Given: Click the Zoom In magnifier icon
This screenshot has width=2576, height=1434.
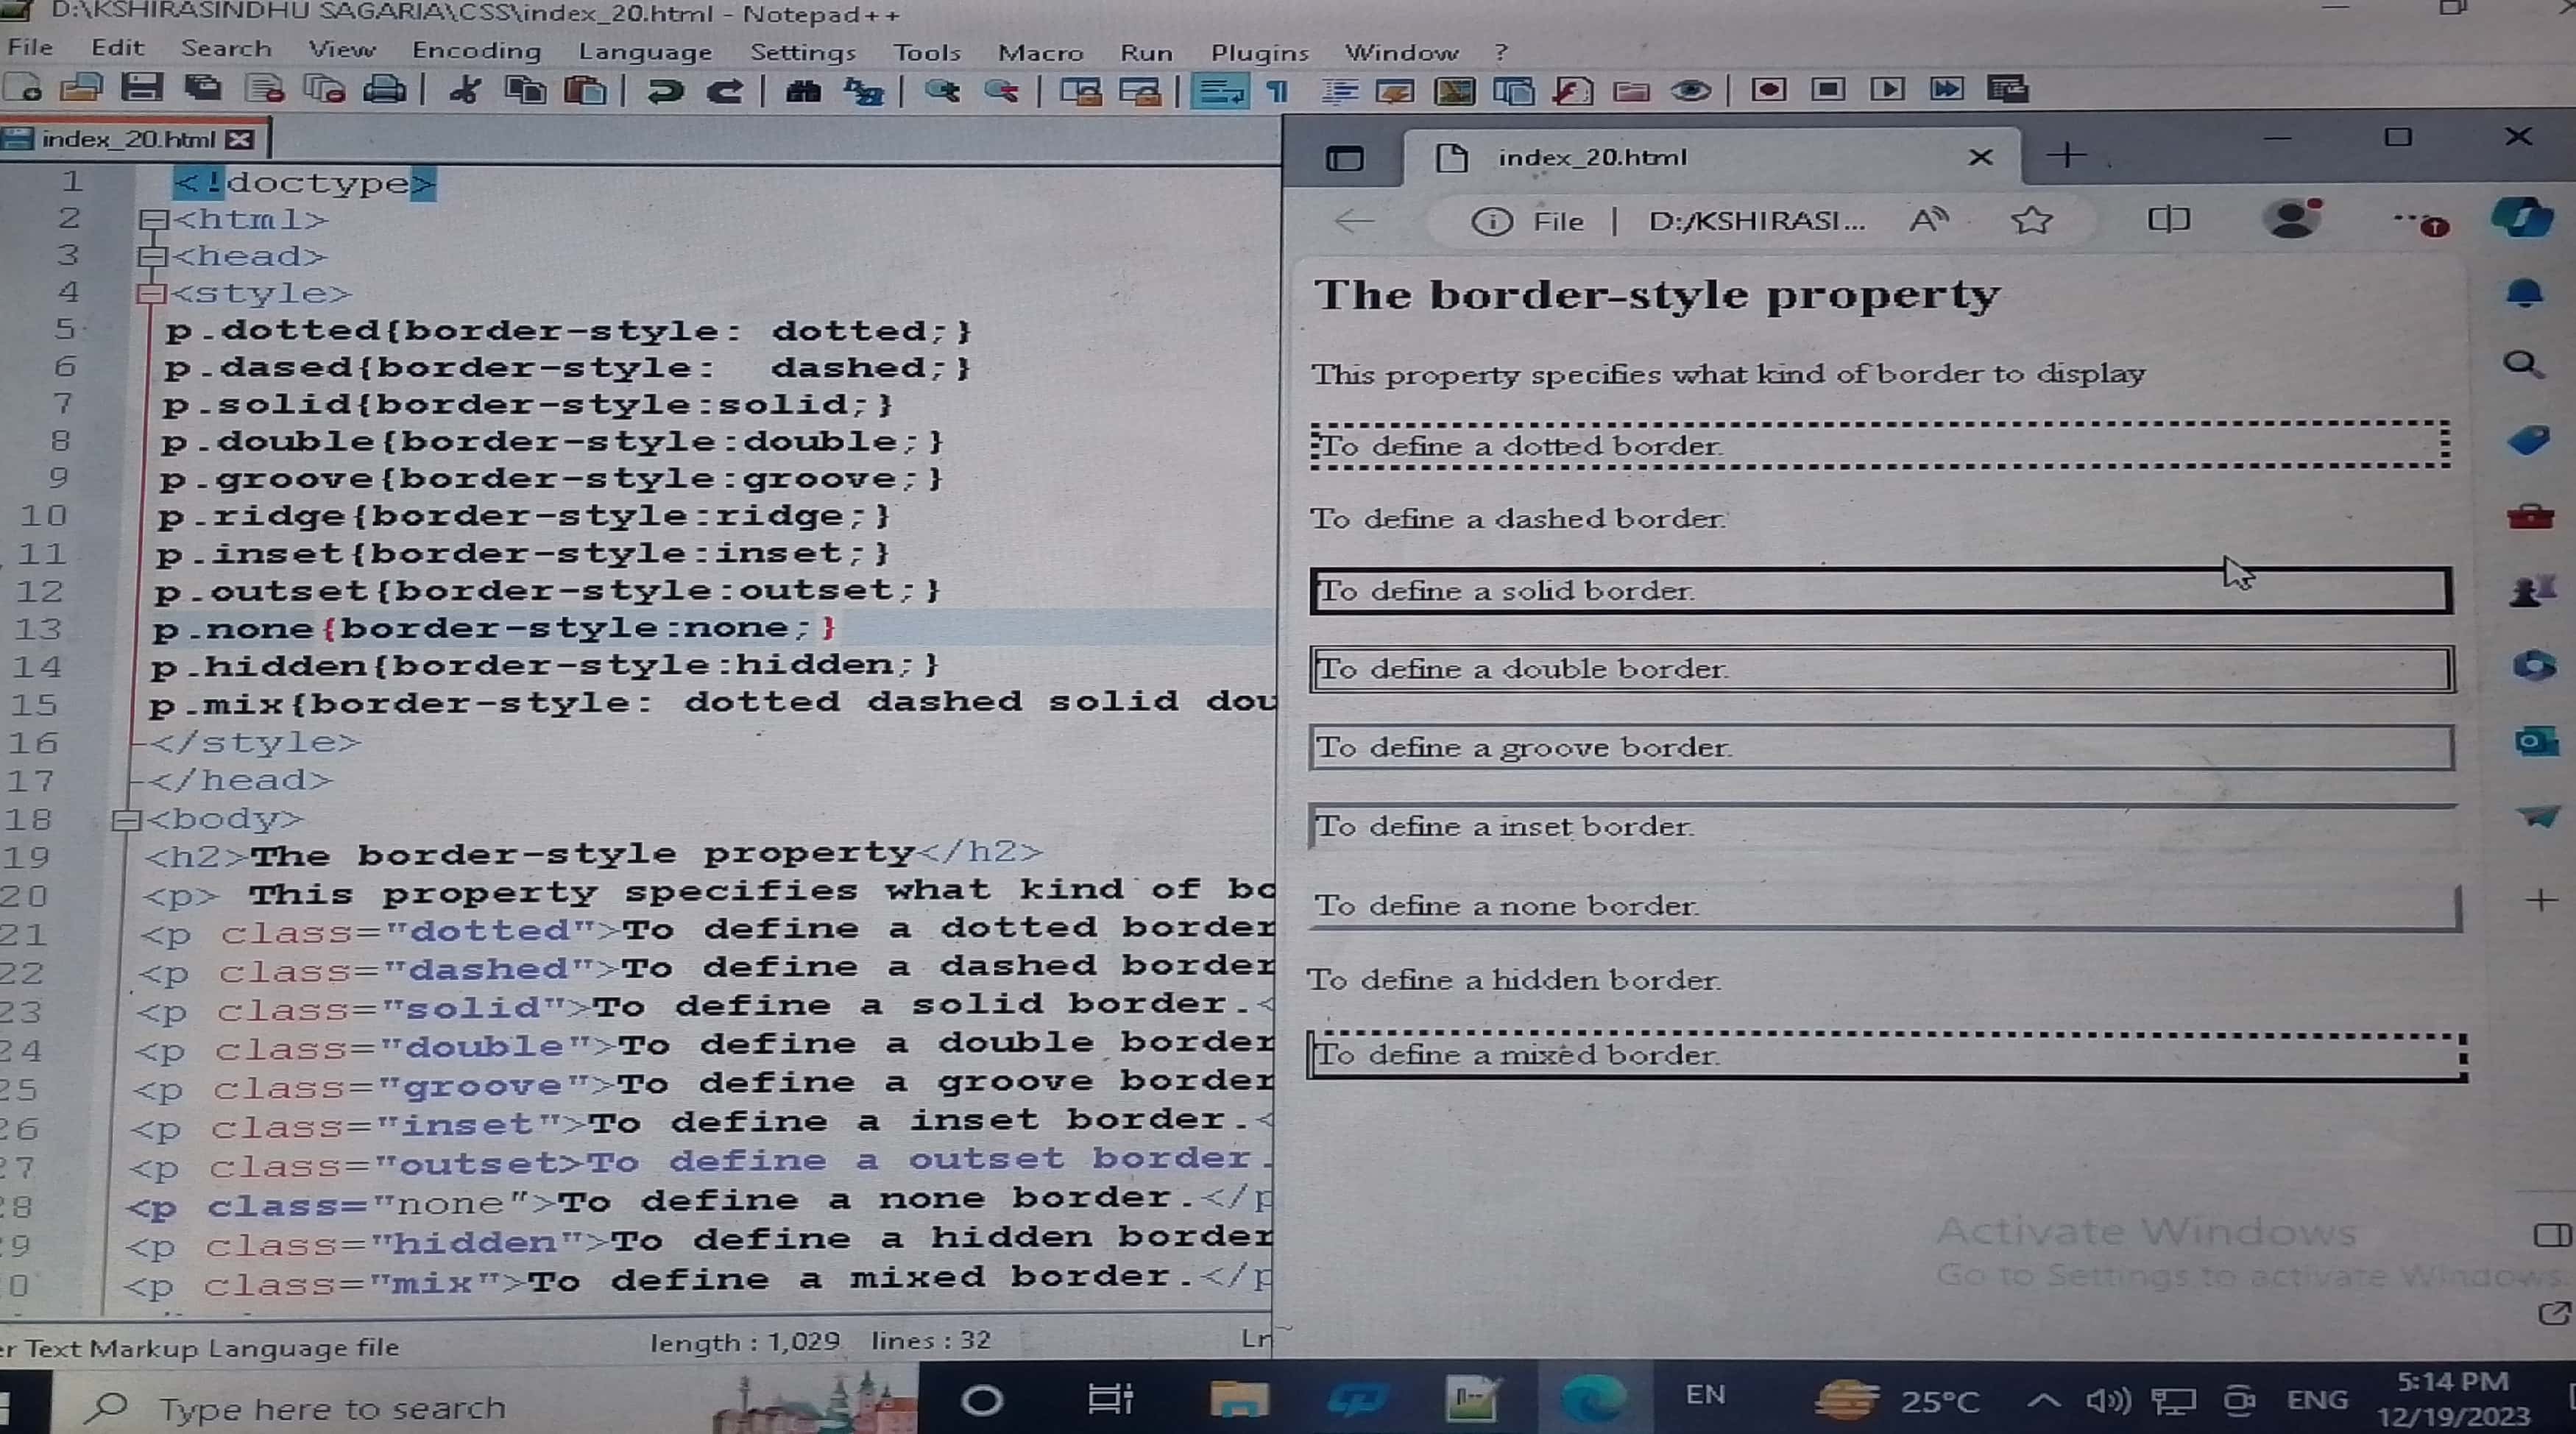Looking at the screenshot, I should [941, 92].
